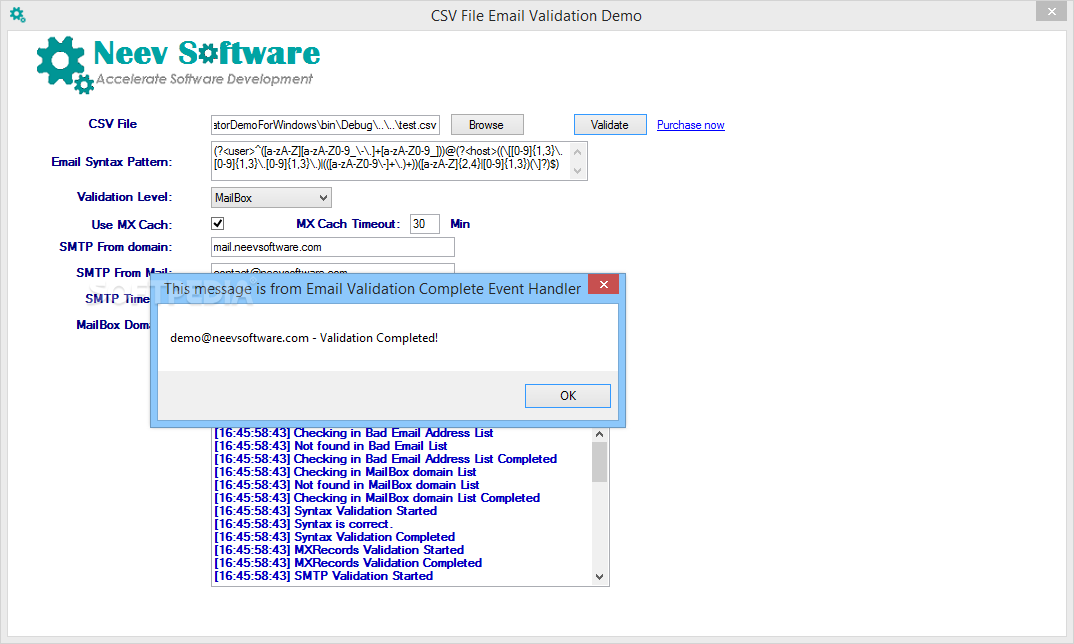This screenshot has width=1074, height=644.
Task: Click the pattern box scroll up arrow
Action: (577, 151)
